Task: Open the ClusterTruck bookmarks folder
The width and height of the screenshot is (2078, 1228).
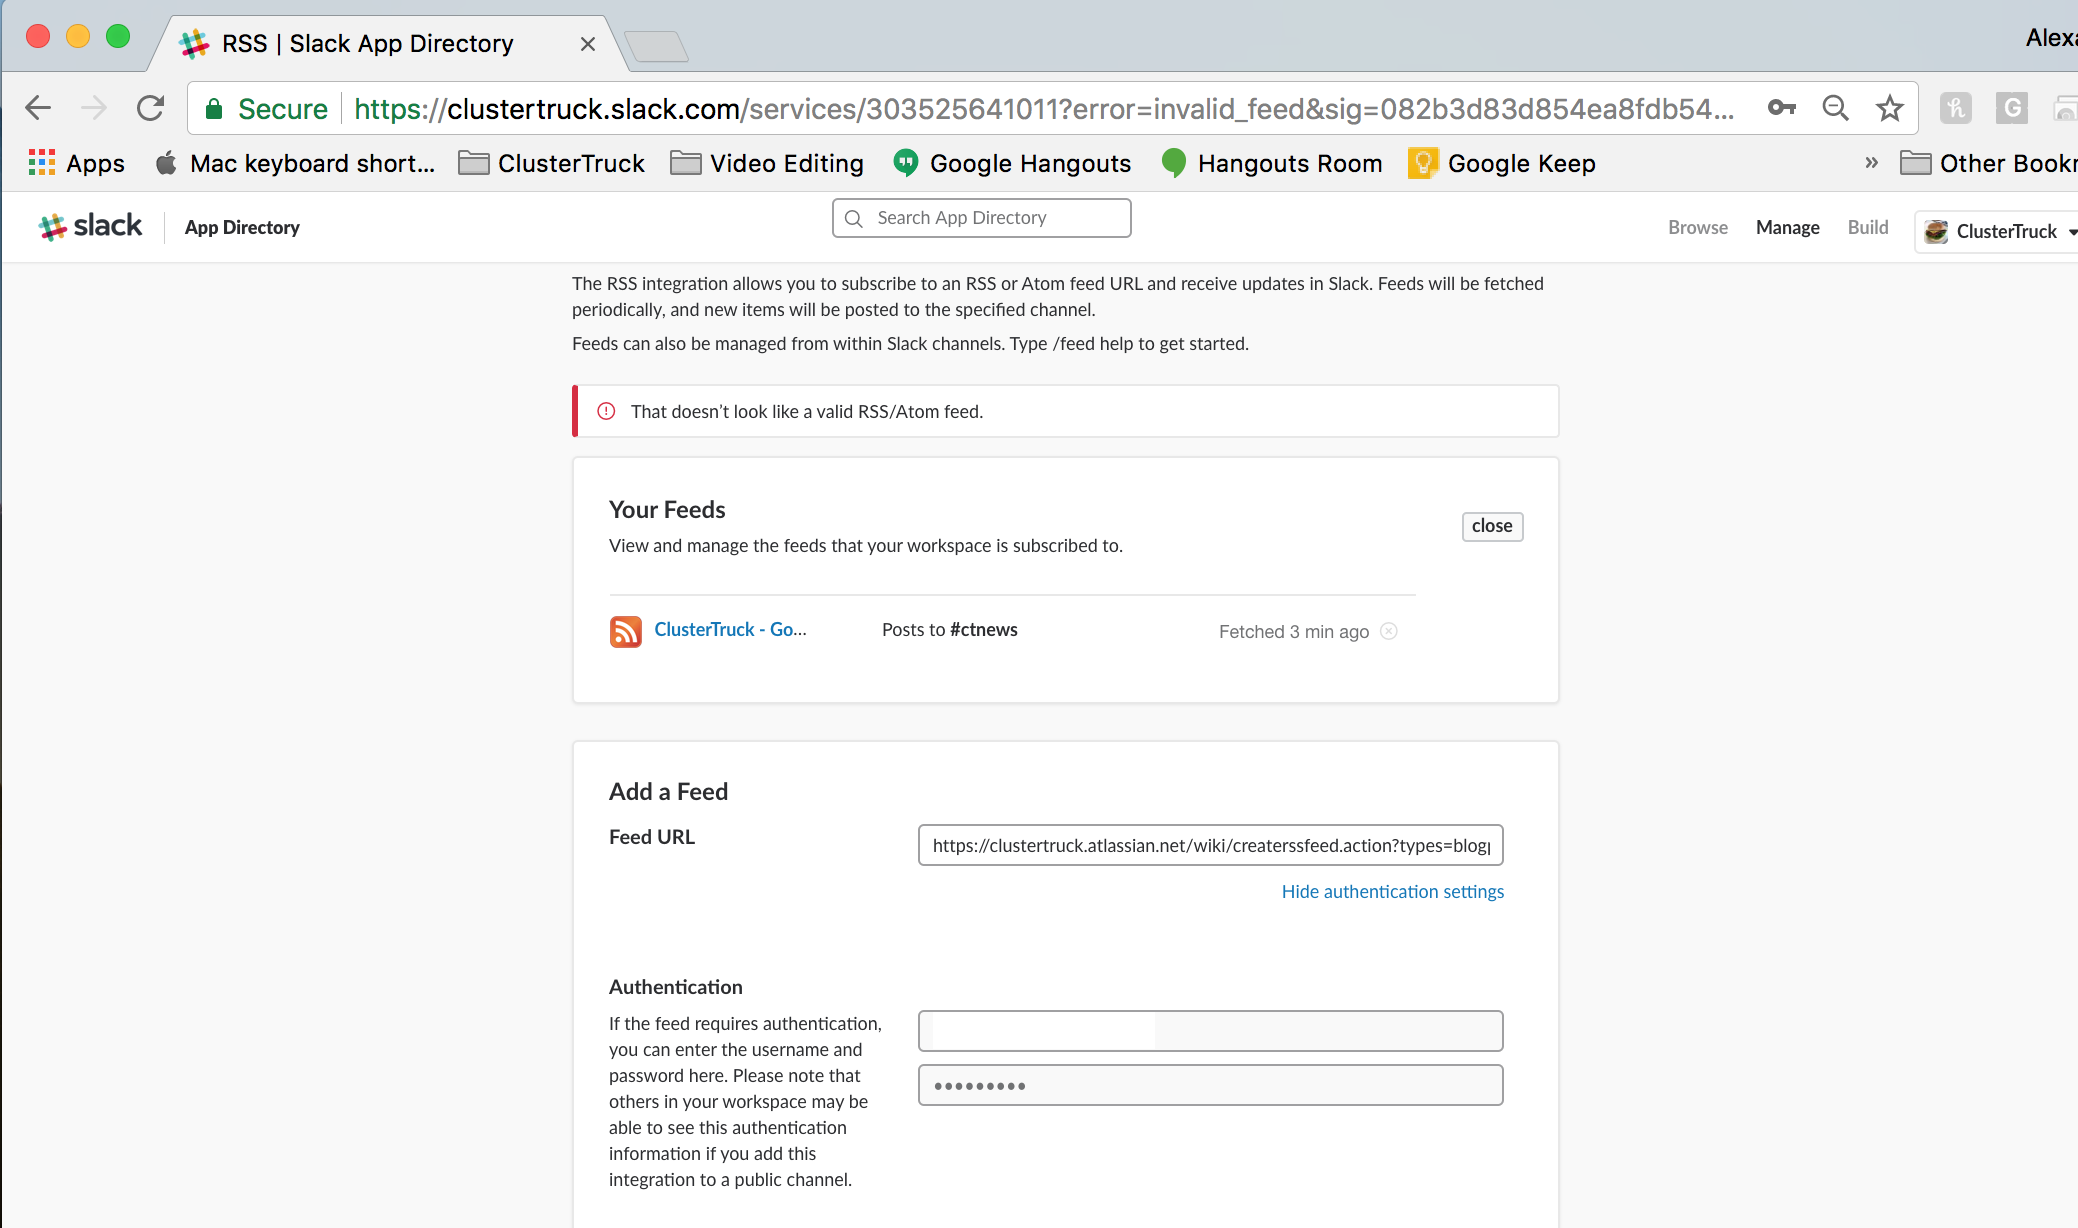Action: coord(552,163)
